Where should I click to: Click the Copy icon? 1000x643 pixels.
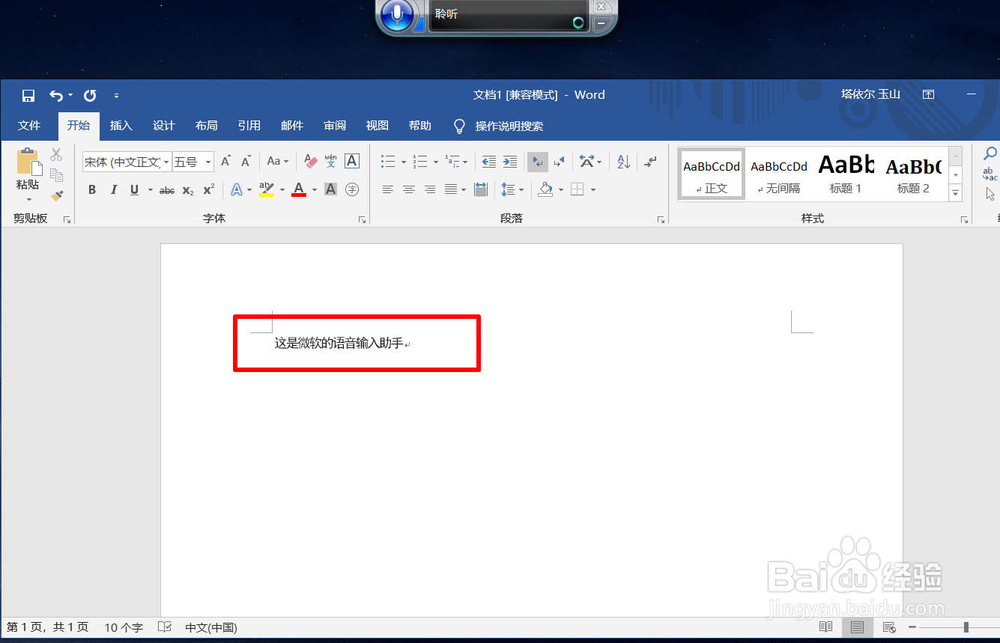(56, 175)
